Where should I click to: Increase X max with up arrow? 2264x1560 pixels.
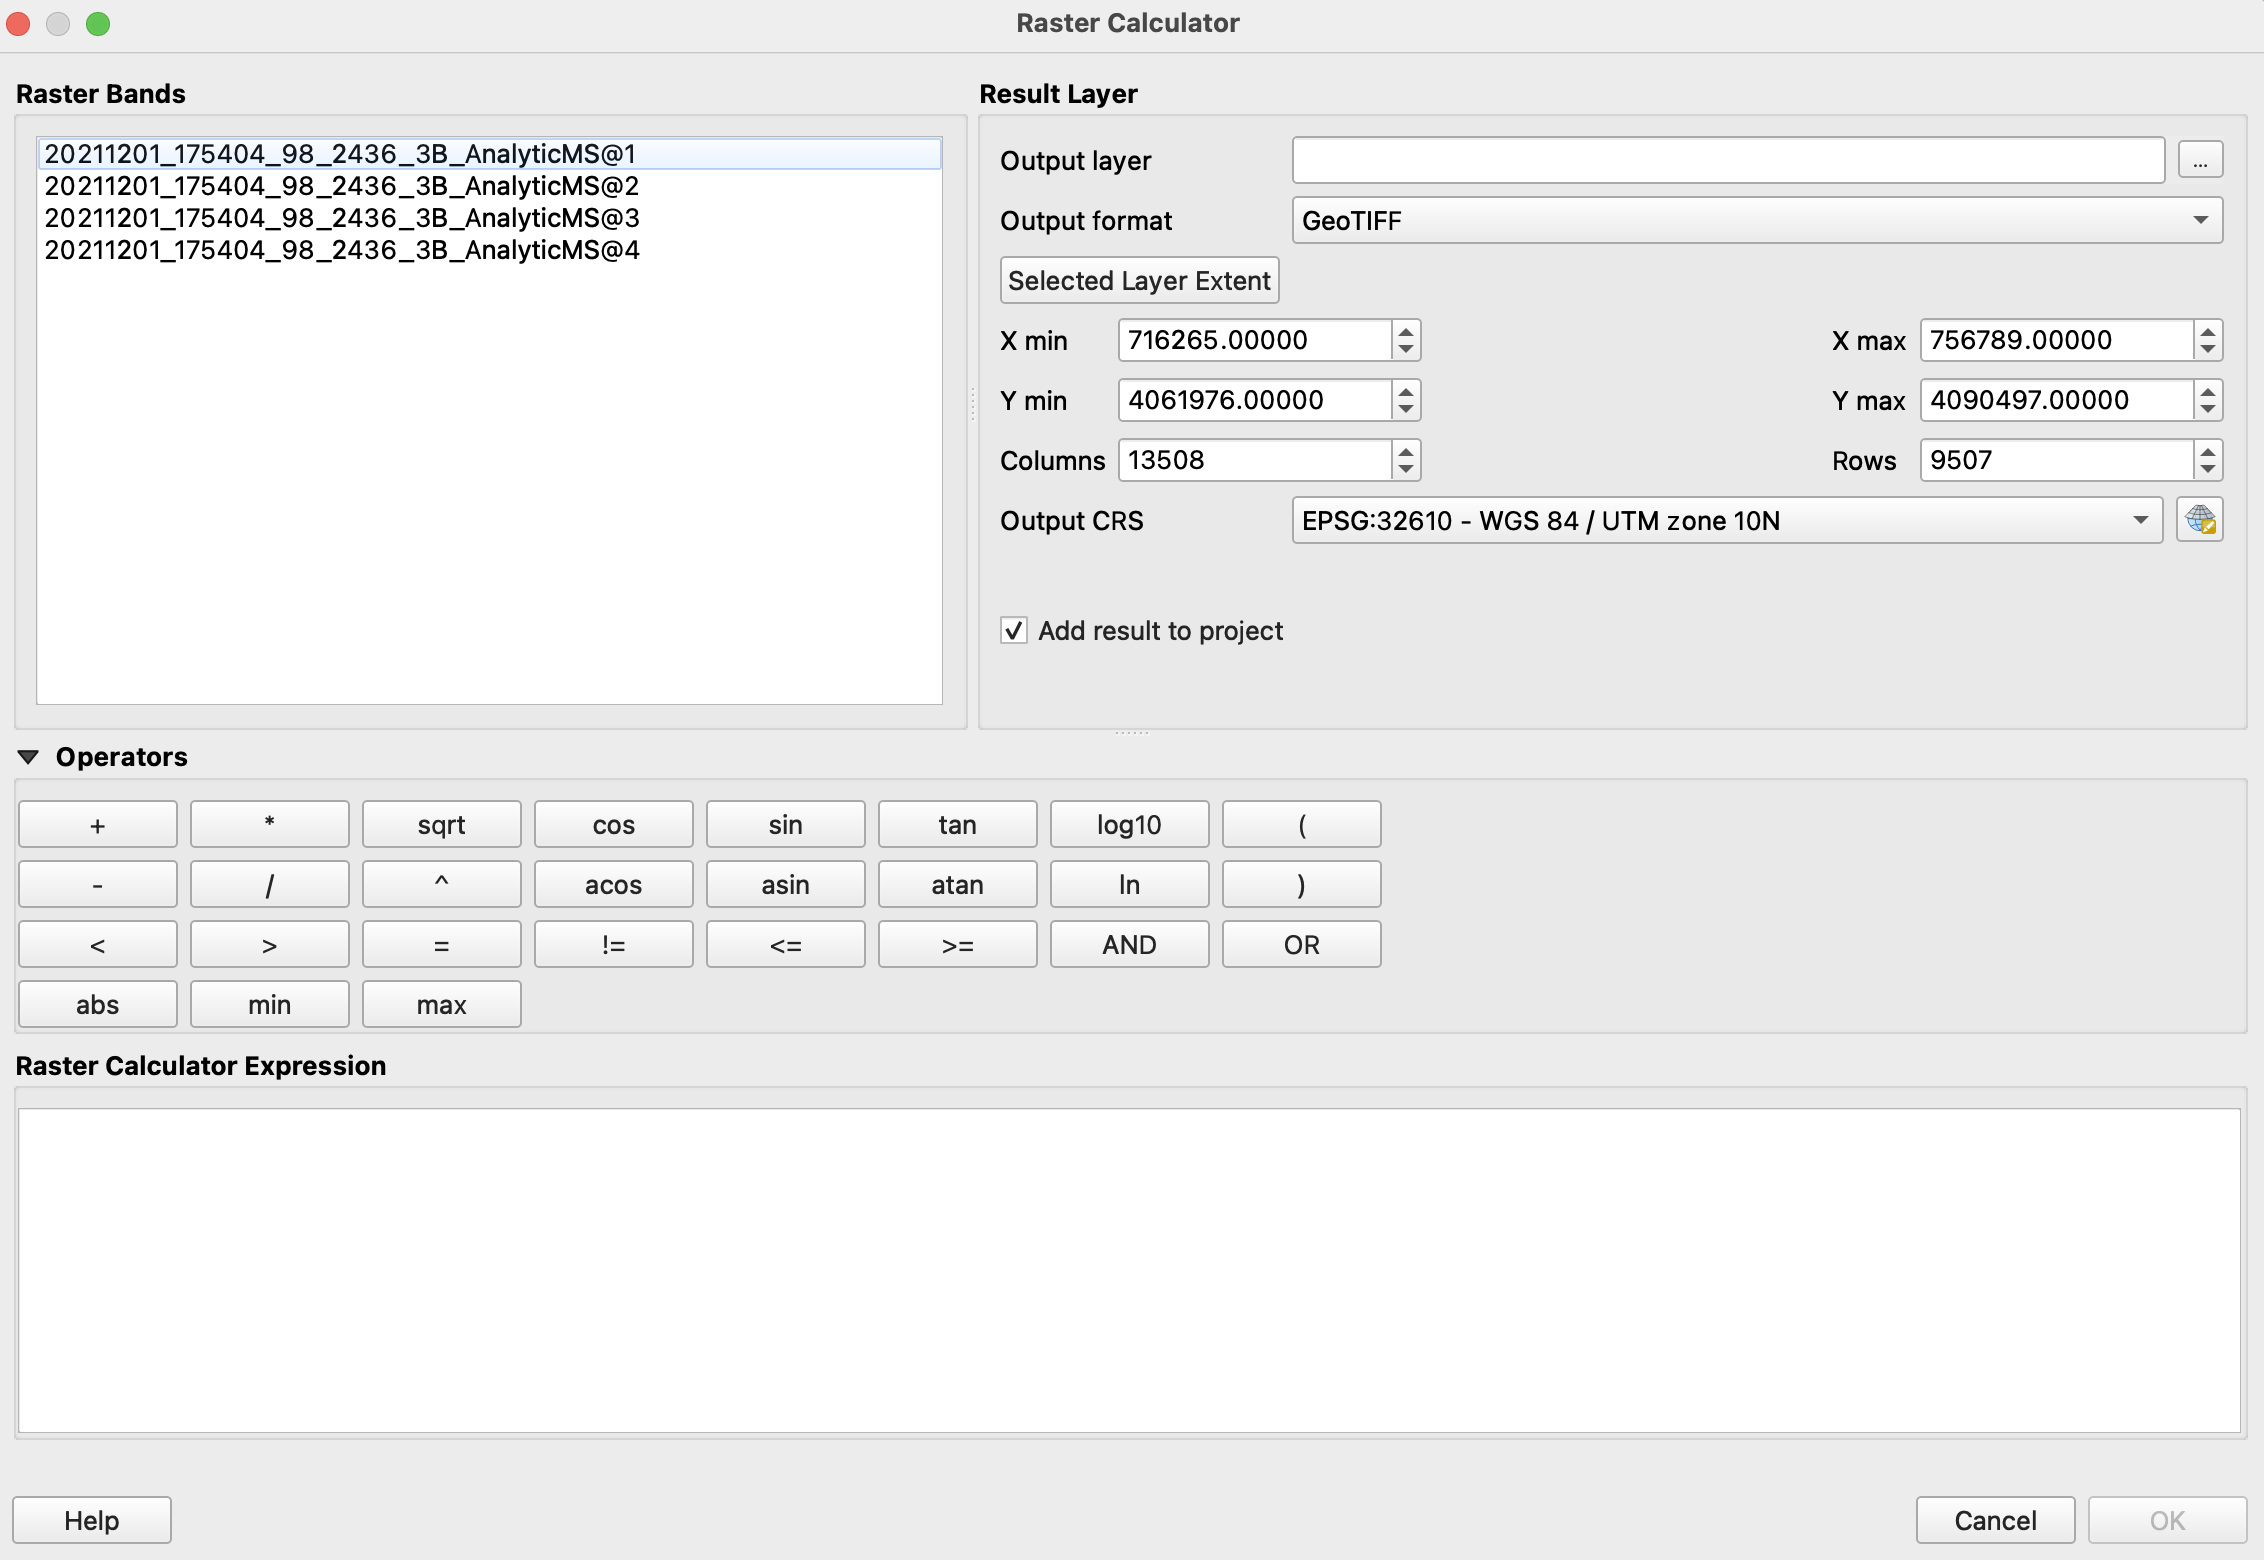tap(2208, 331)
